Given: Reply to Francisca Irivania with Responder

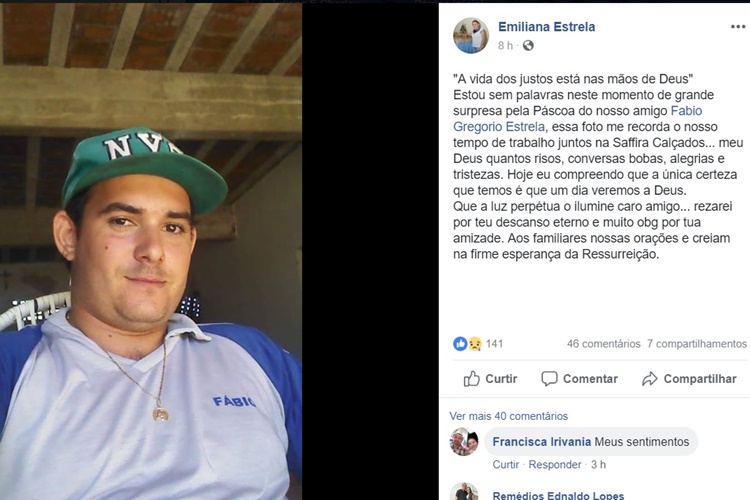Looking at the screenshot, I should click(555, 465).
